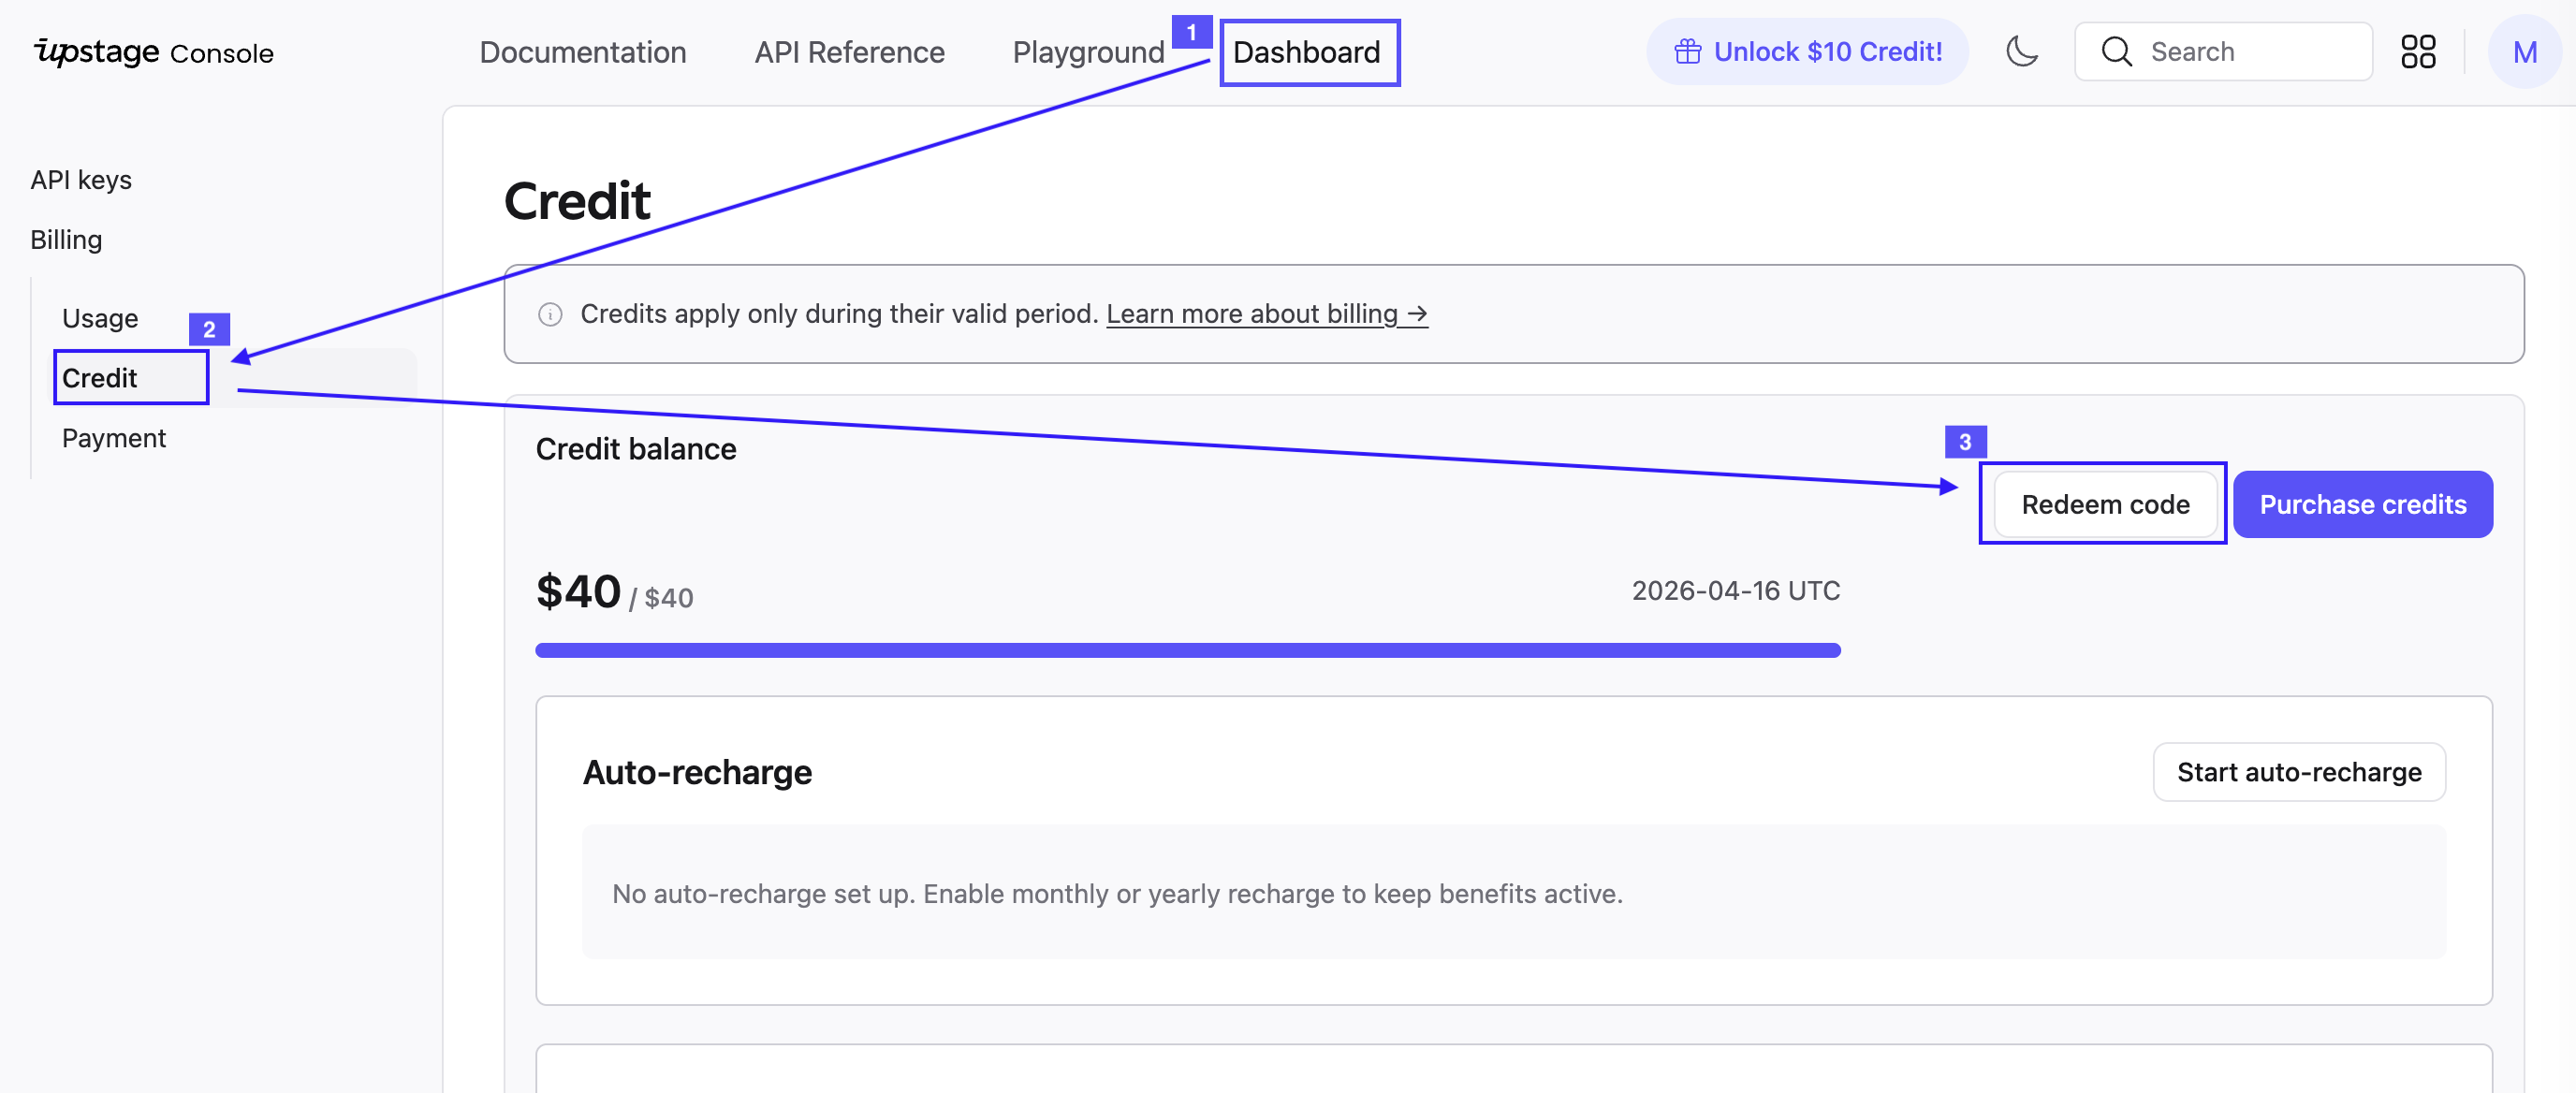Image resolution: width=2576 pixels, height=1093 pixels.
Task: Switch to the Dashboard tab
Action: coord(1306,52)
